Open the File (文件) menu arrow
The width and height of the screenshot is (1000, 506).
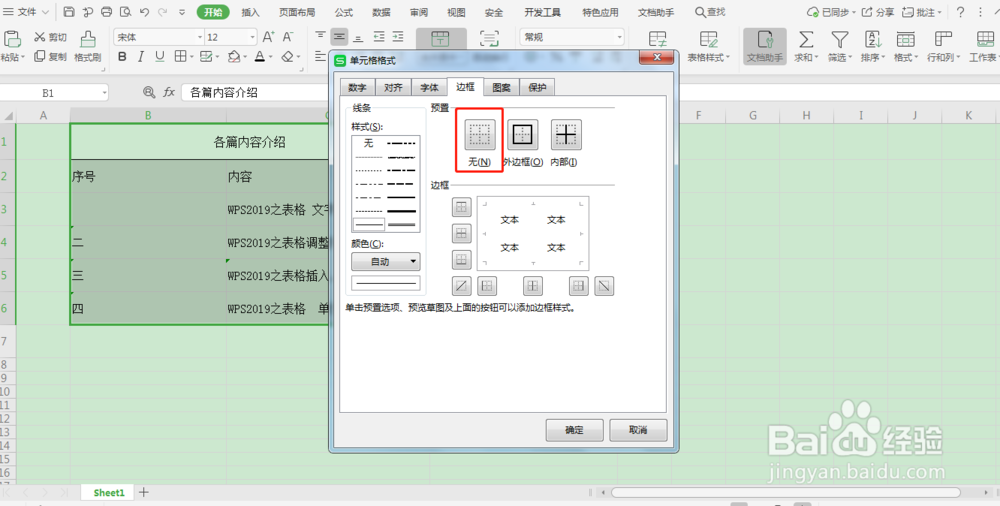[x=45, y=12]
